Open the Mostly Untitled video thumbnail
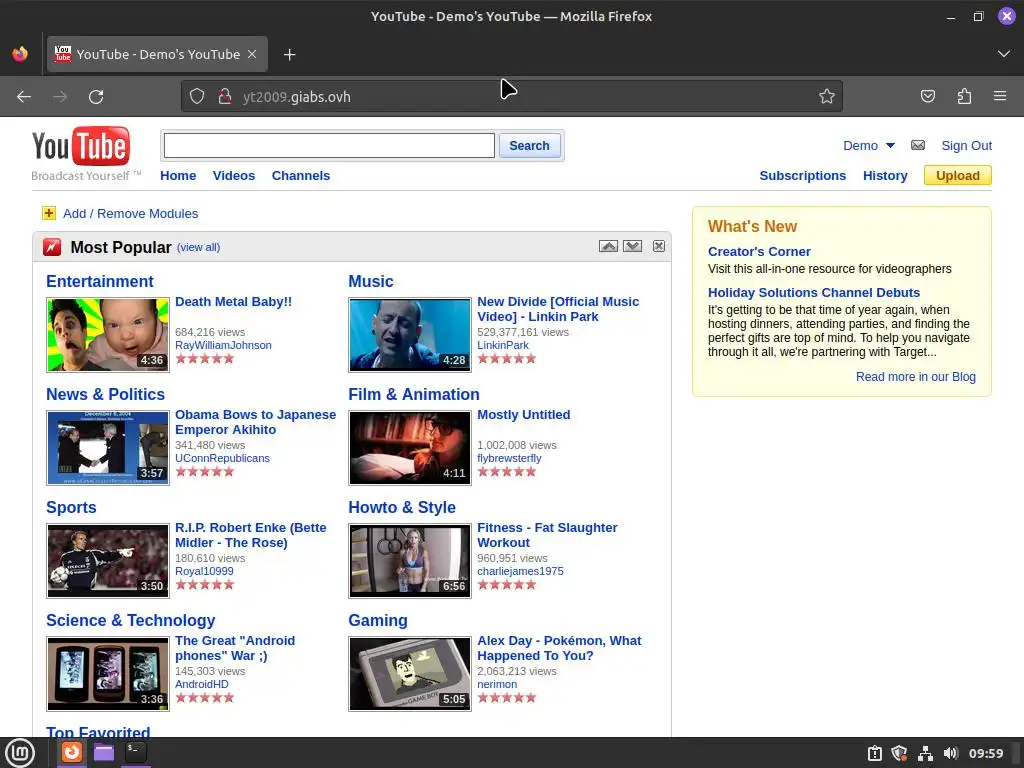 410,448
